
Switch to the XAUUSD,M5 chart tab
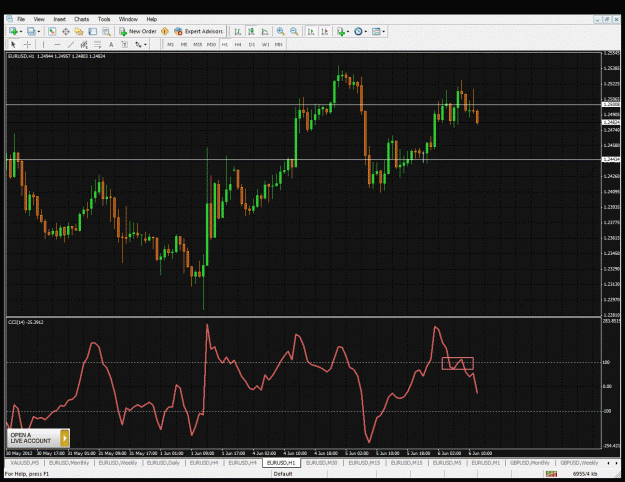[x=25, y=463]
